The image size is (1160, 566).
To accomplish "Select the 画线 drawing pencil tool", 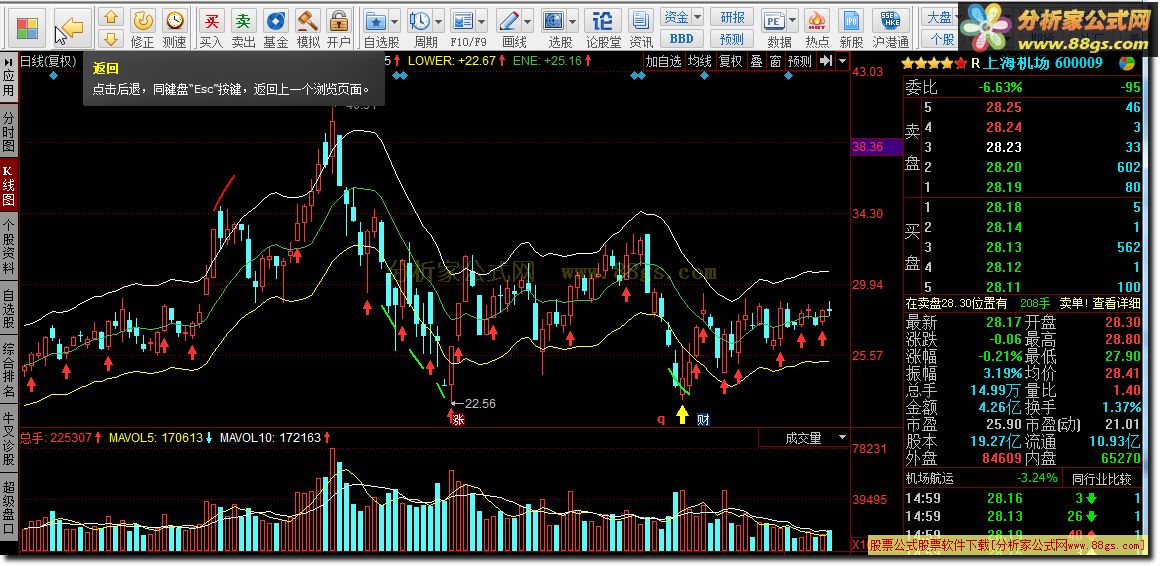I will [508, 20].
